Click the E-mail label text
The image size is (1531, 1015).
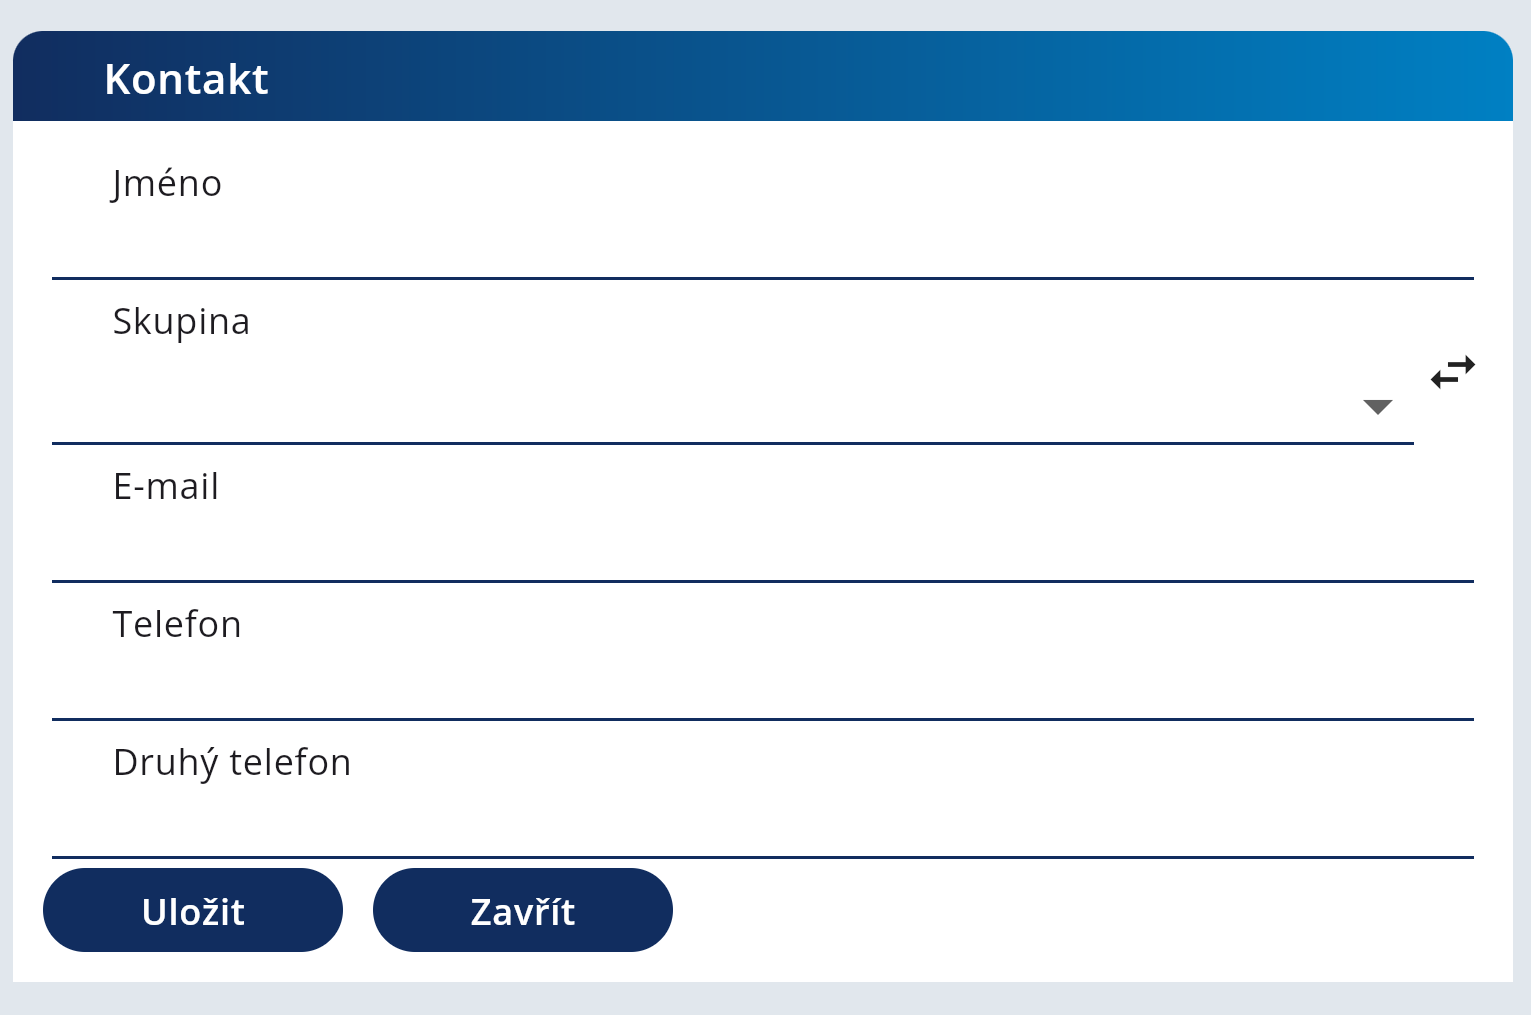point(166,487)
